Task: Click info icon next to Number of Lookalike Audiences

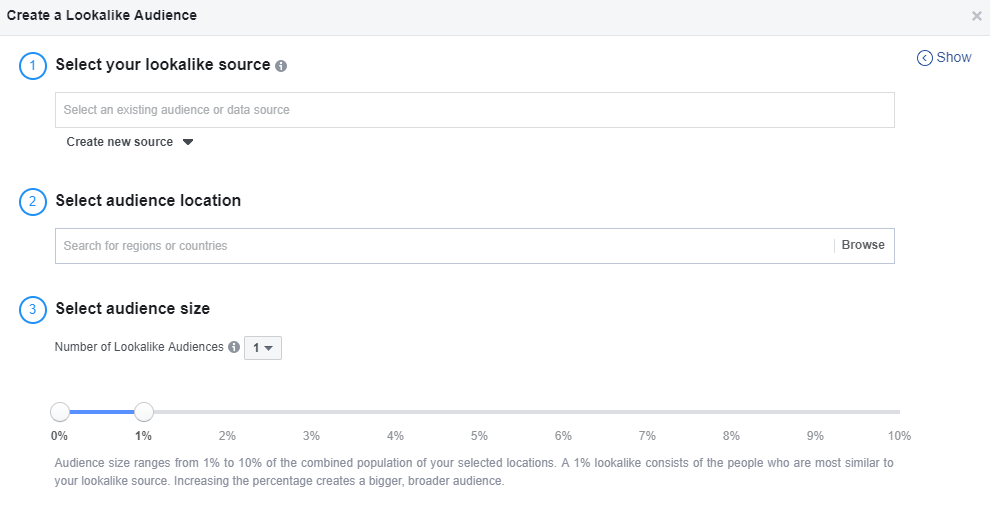Action: 234,347
